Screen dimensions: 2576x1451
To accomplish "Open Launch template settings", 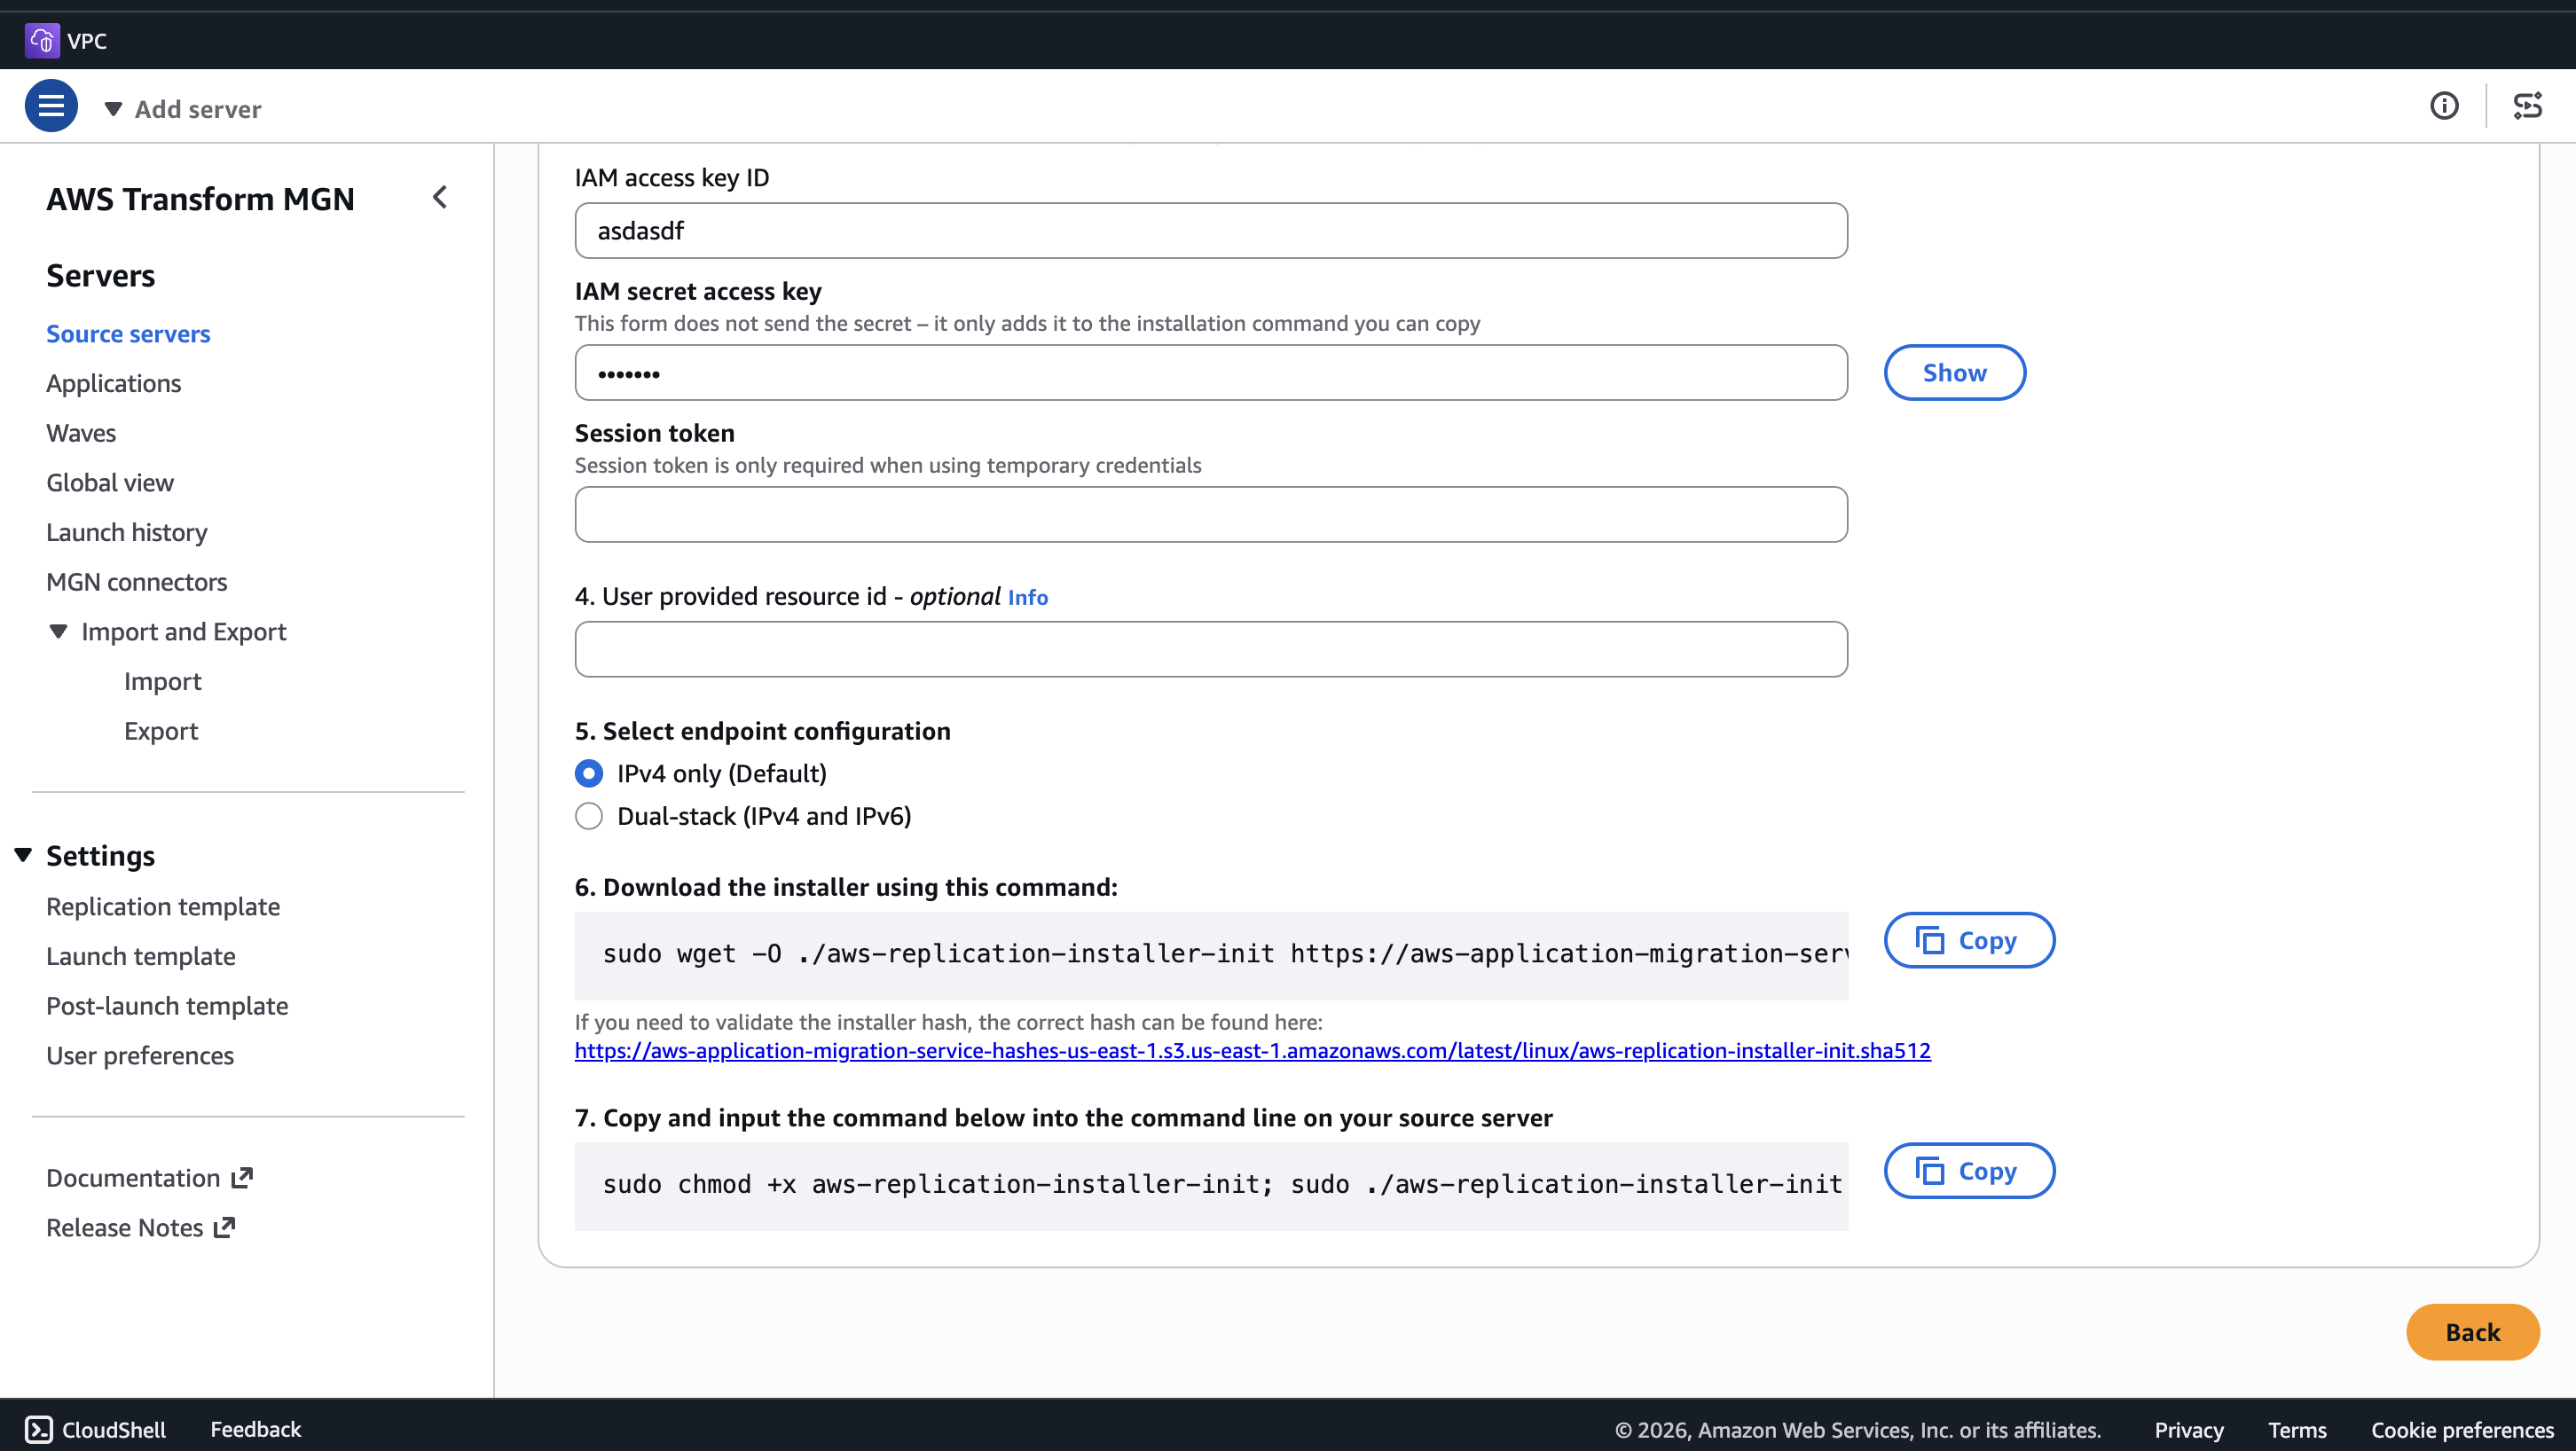I will coord(141,956).
